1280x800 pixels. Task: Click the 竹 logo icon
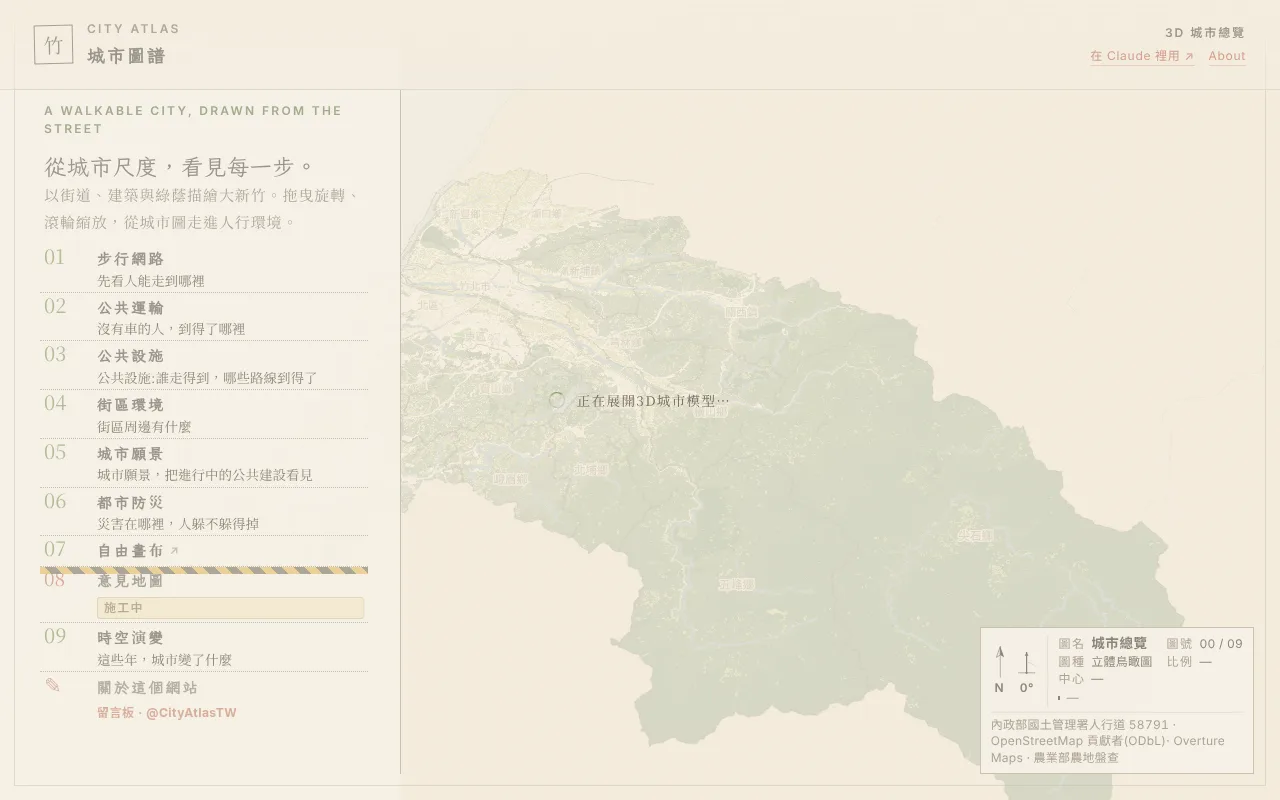[x=53, y=45]
